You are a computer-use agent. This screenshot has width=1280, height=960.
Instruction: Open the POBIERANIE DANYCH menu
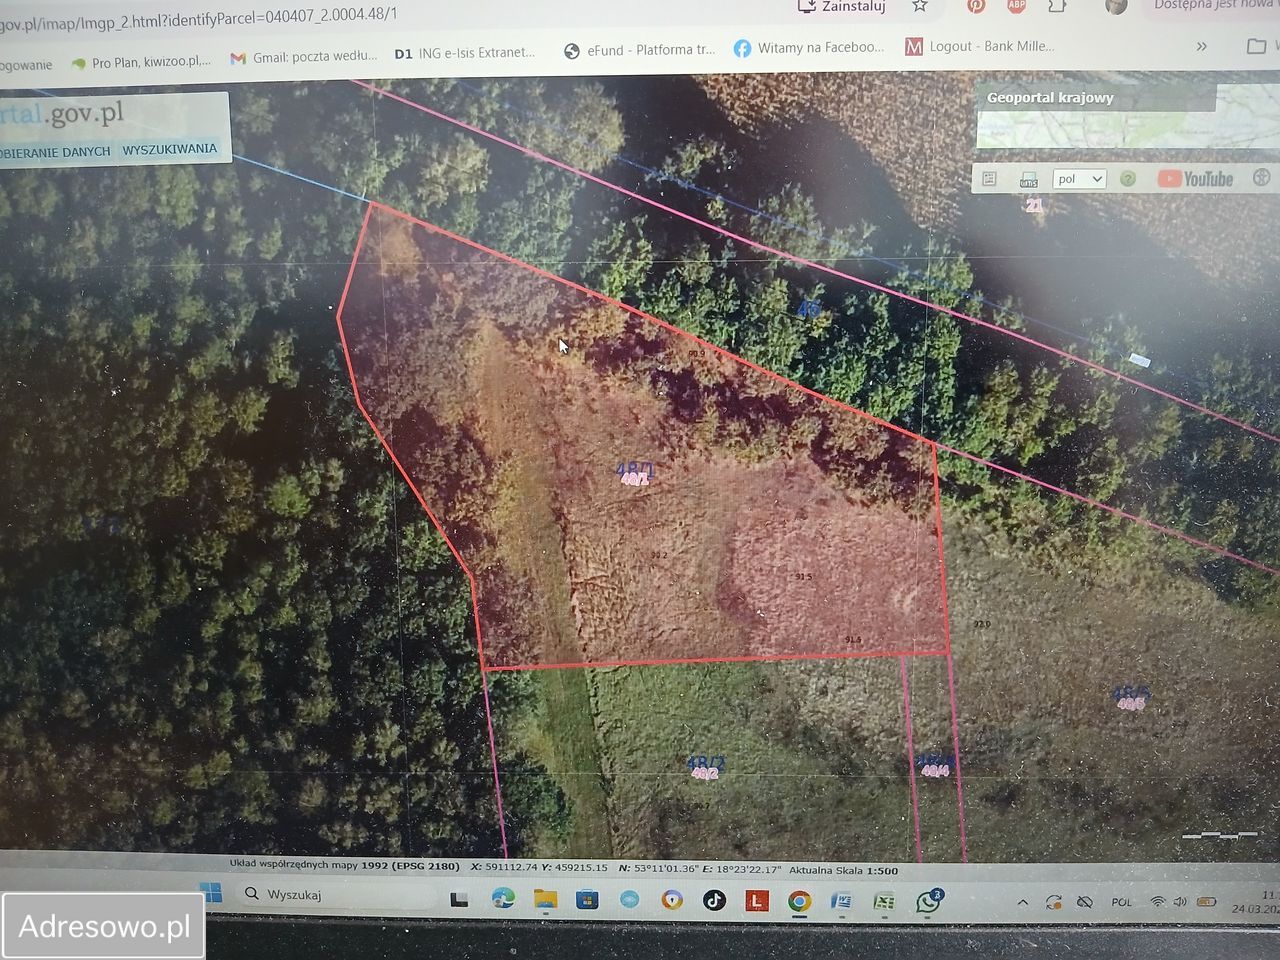pos(55,152)
